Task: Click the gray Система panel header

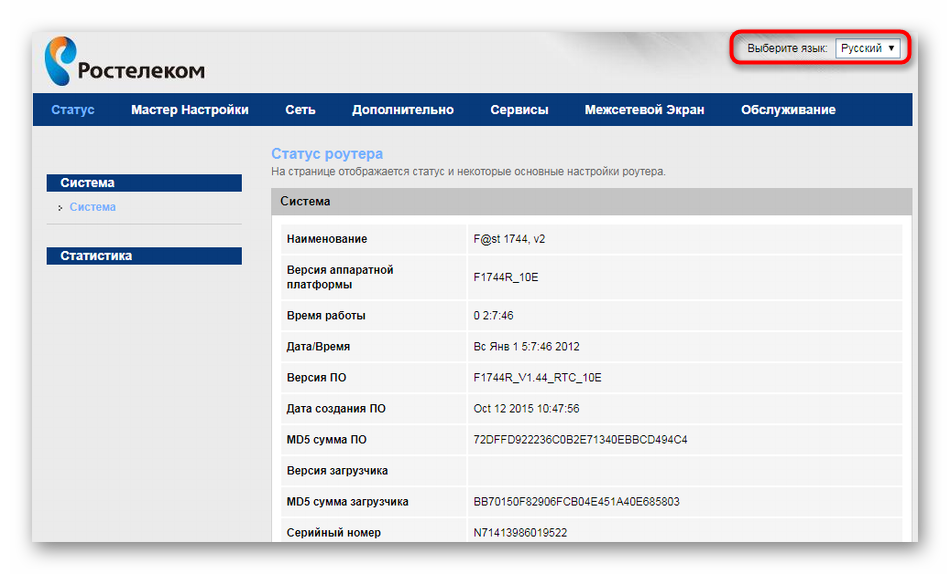Action: [591, 201]
